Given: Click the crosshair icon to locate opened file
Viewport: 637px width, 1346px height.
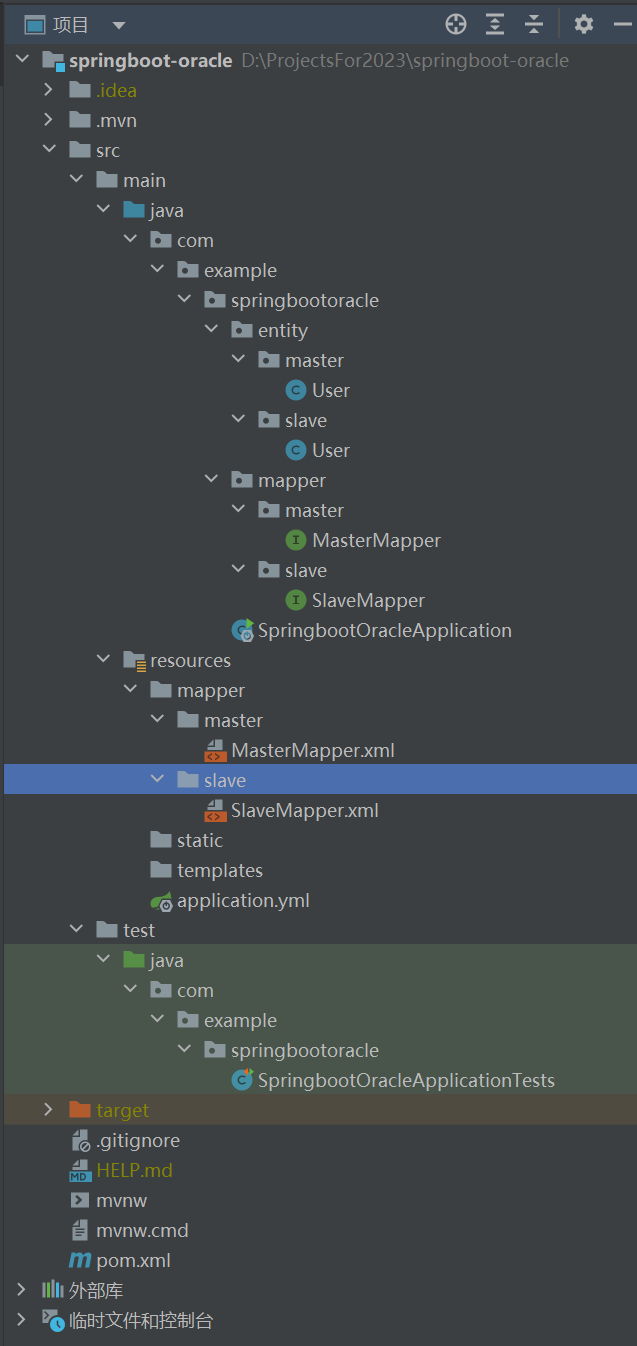Looking at the screenshot, I should (x=455, y=24).
